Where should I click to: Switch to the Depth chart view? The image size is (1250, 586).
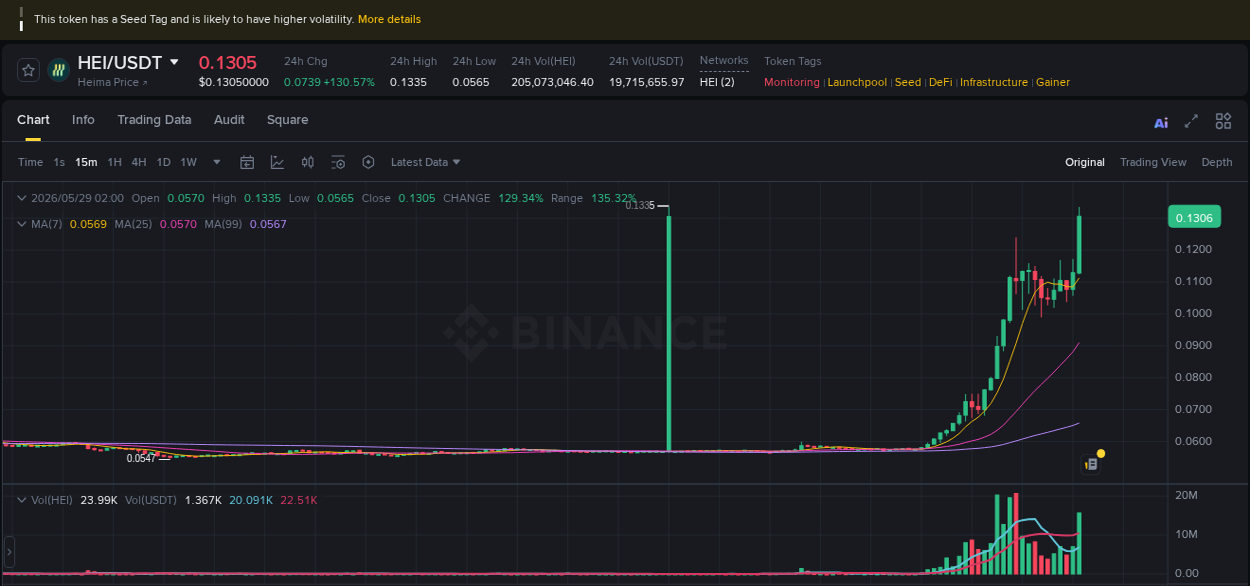pyautogui.click(x=1217, y=162)
